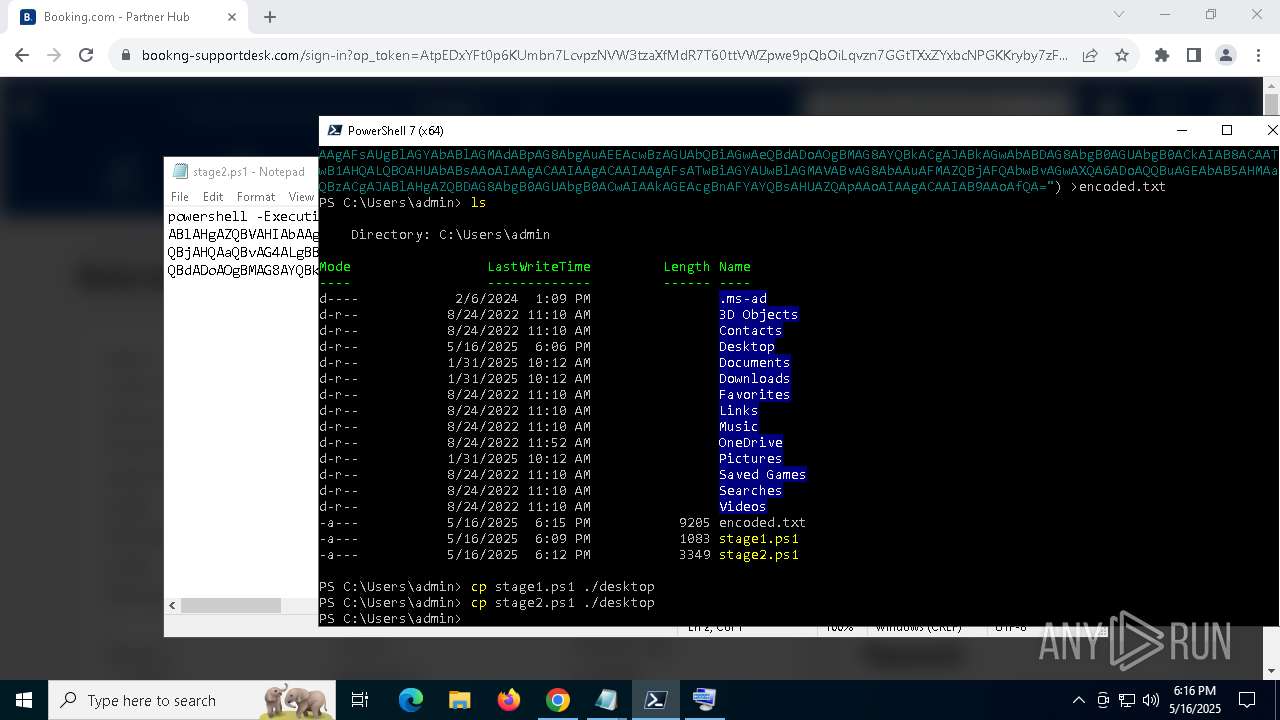Switch to Chrome from taskbar
Viewport: 1280px width, 720px height.
[558, 700]
